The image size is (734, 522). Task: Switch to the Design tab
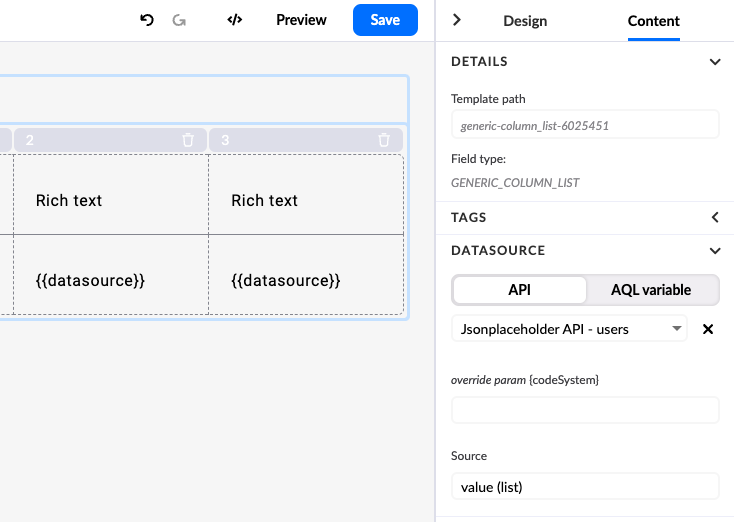pyautogui.click(x=525, y=21)
